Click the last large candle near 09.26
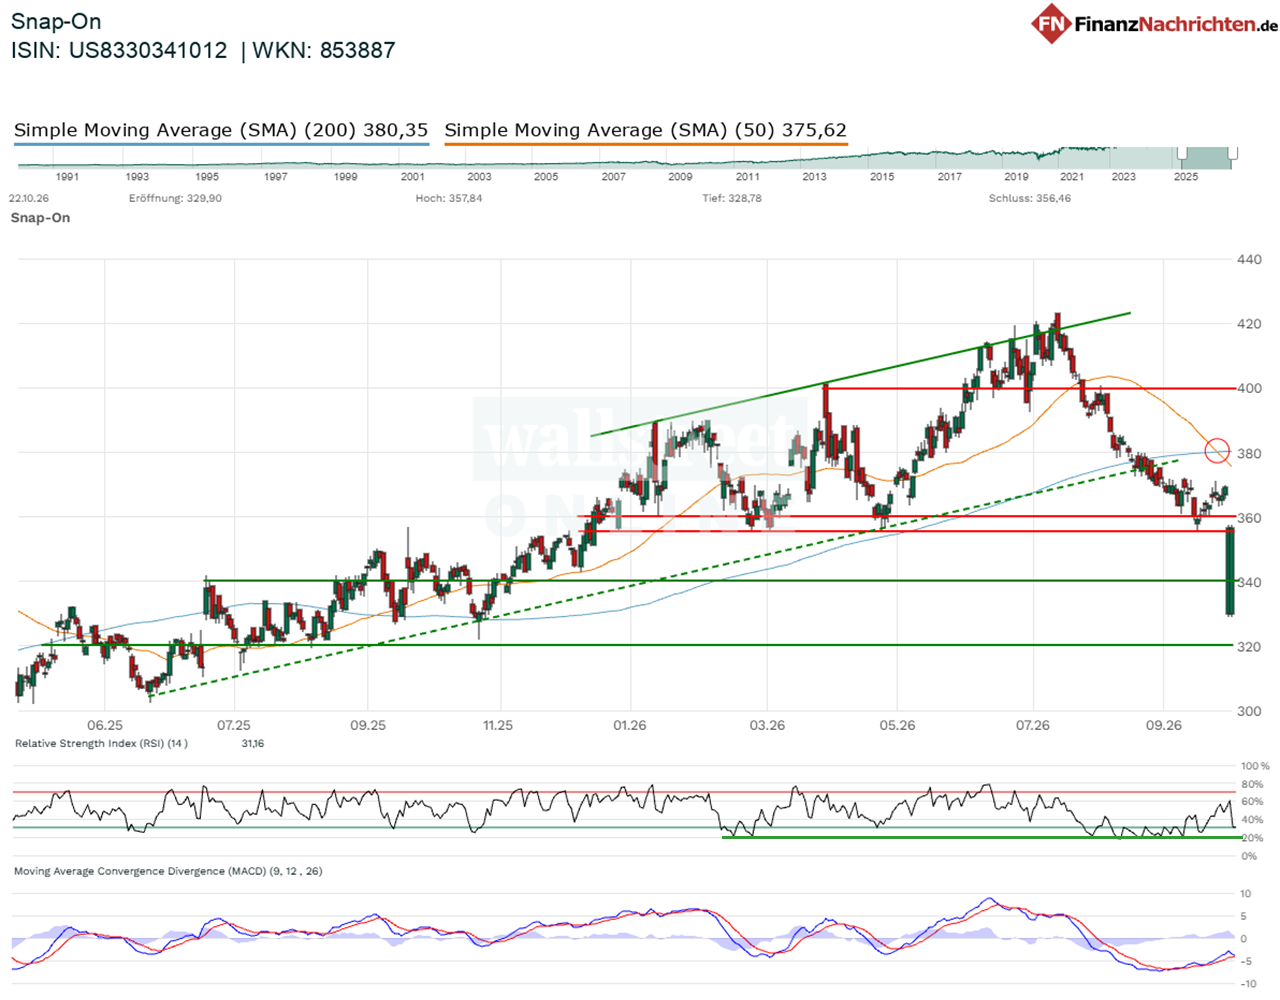The width and height of the screenshot is (1280, 1000). pos(1230,571)
